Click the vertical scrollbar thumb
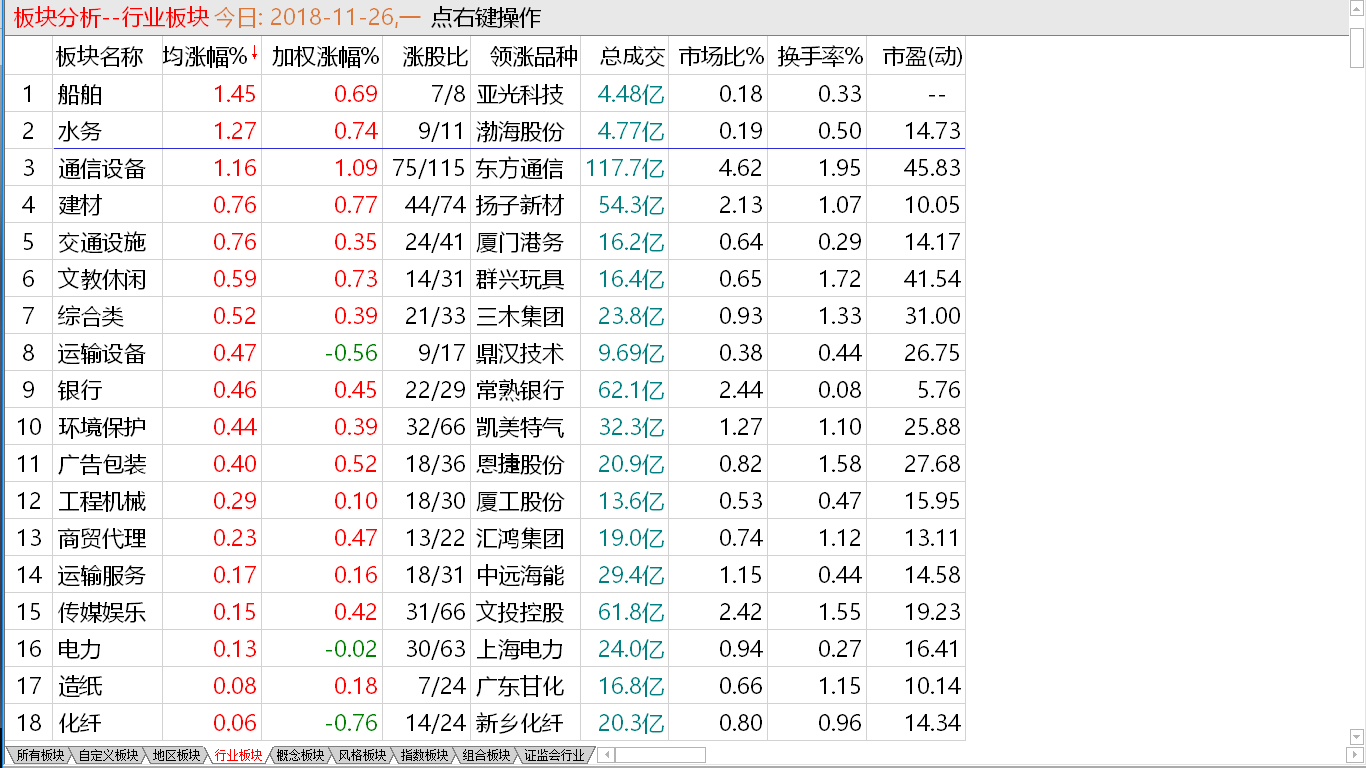Image resolution: width=1366 pixels, height=768 pixels. (x=1357, y=46)
